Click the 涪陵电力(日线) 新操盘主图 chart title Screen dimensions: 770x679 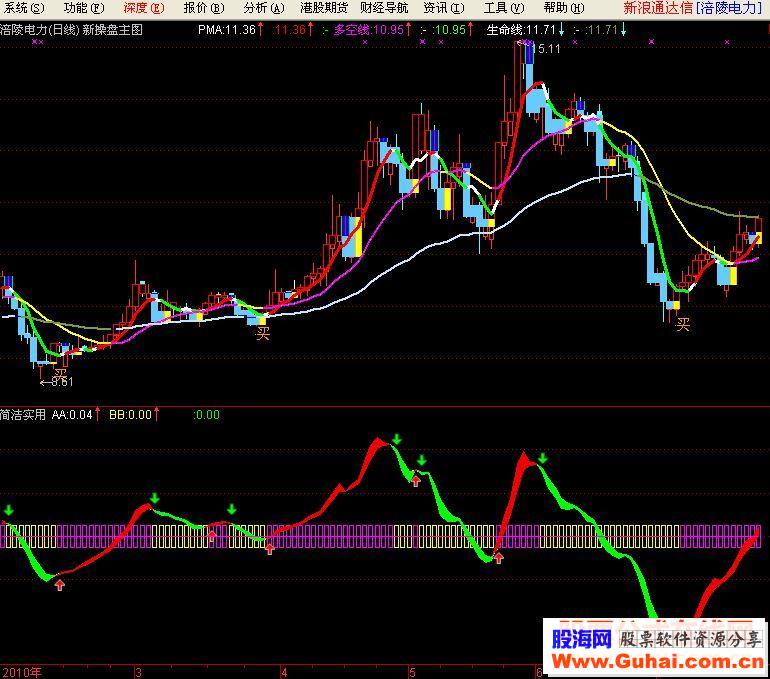[72, 30]
